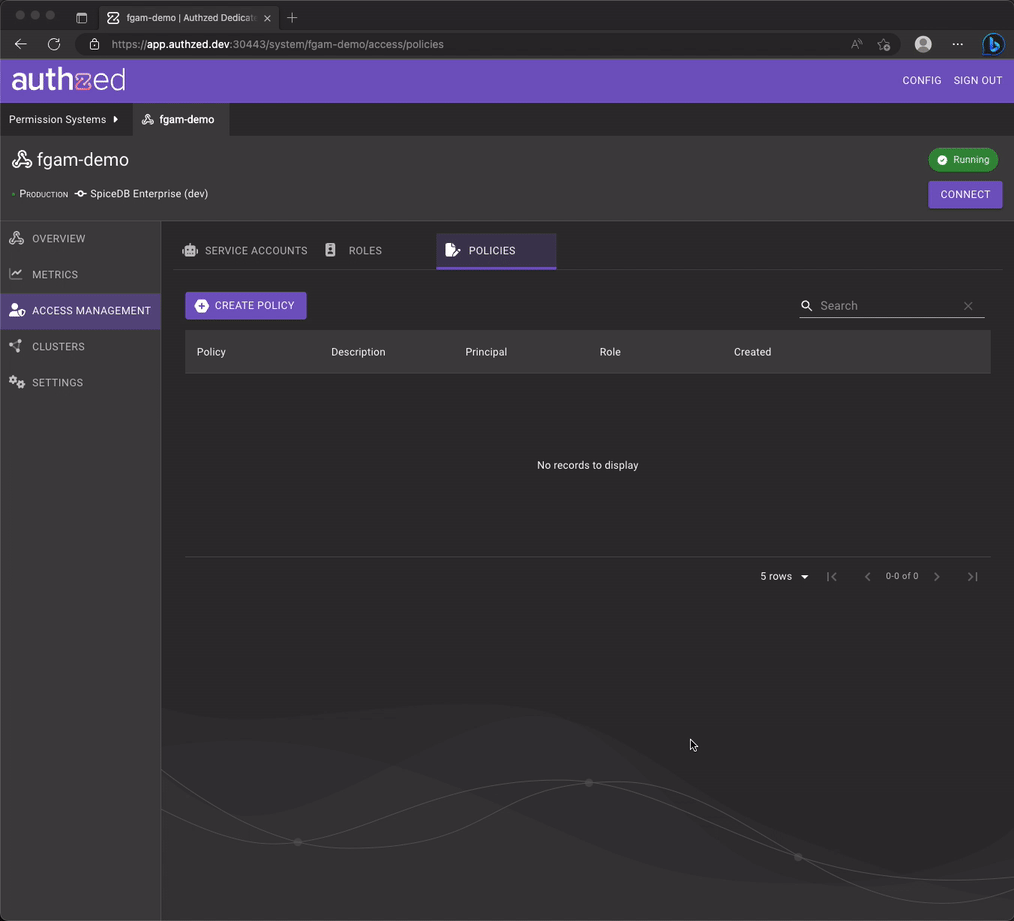Click the search magnifier icon
The image size is (1014, 921).
[806, 305]
